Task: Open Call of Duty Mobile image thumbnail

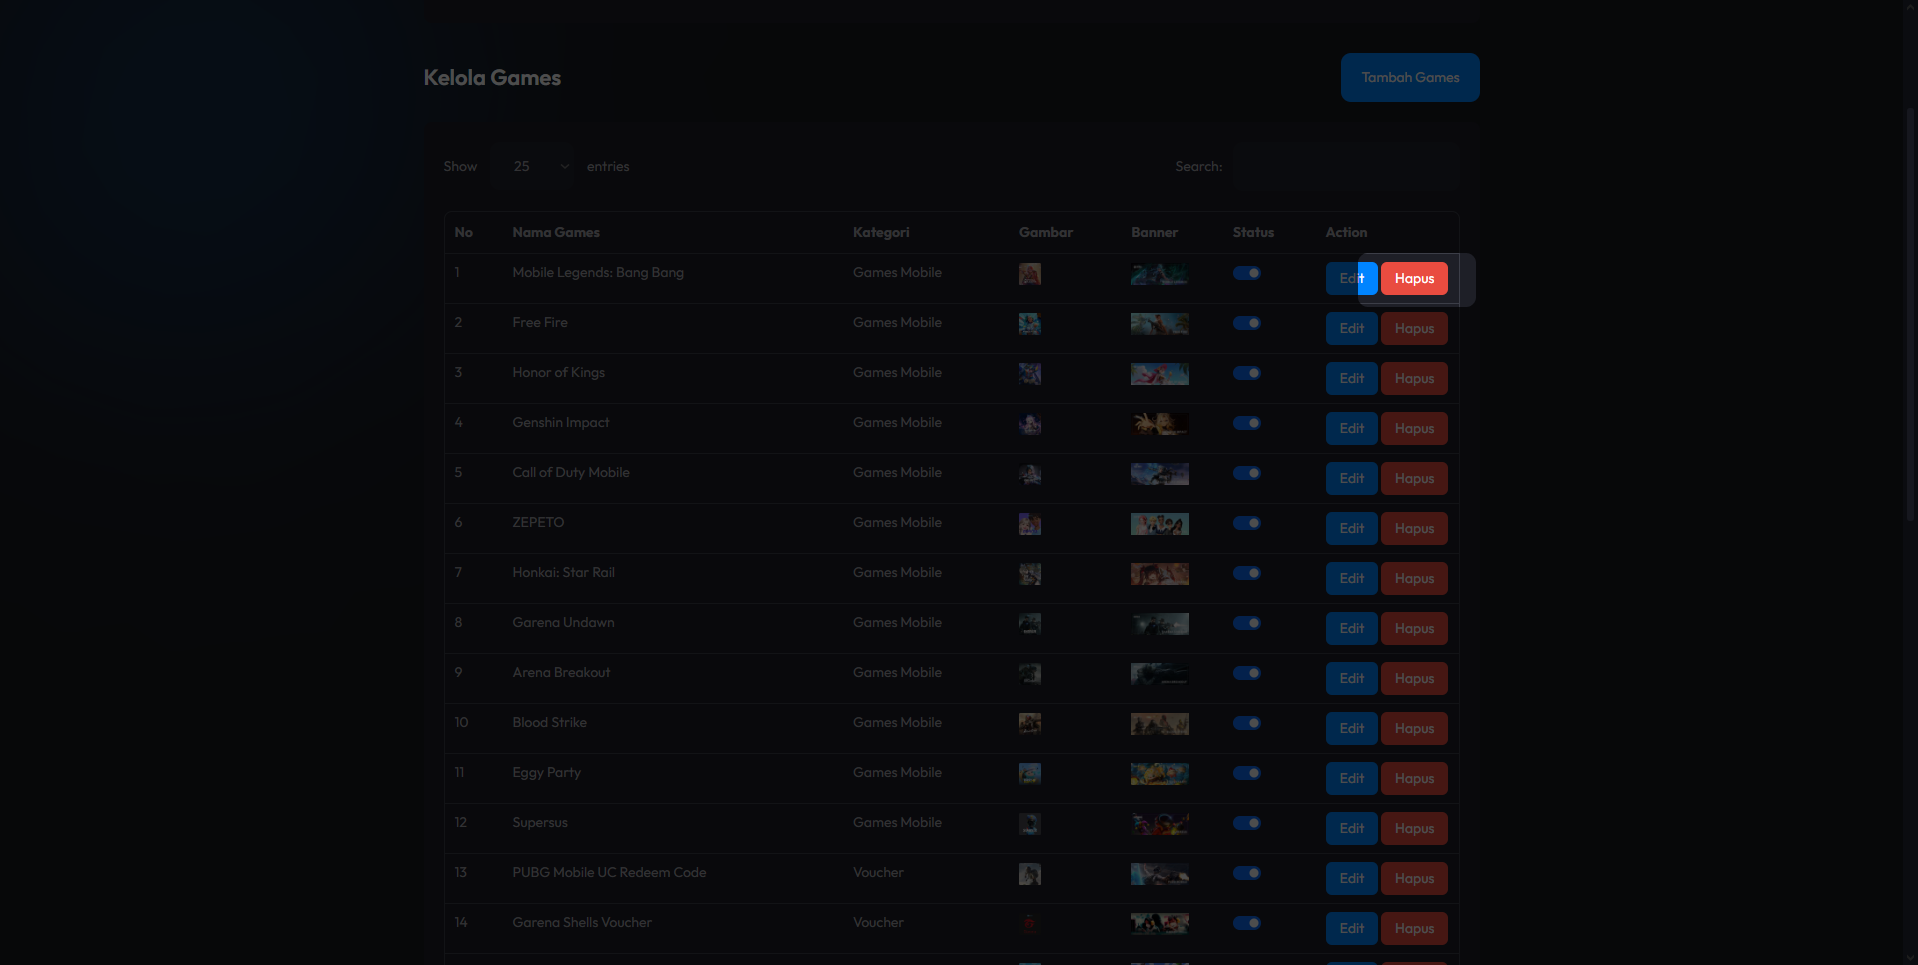Action: click(x=1030, y=474)
